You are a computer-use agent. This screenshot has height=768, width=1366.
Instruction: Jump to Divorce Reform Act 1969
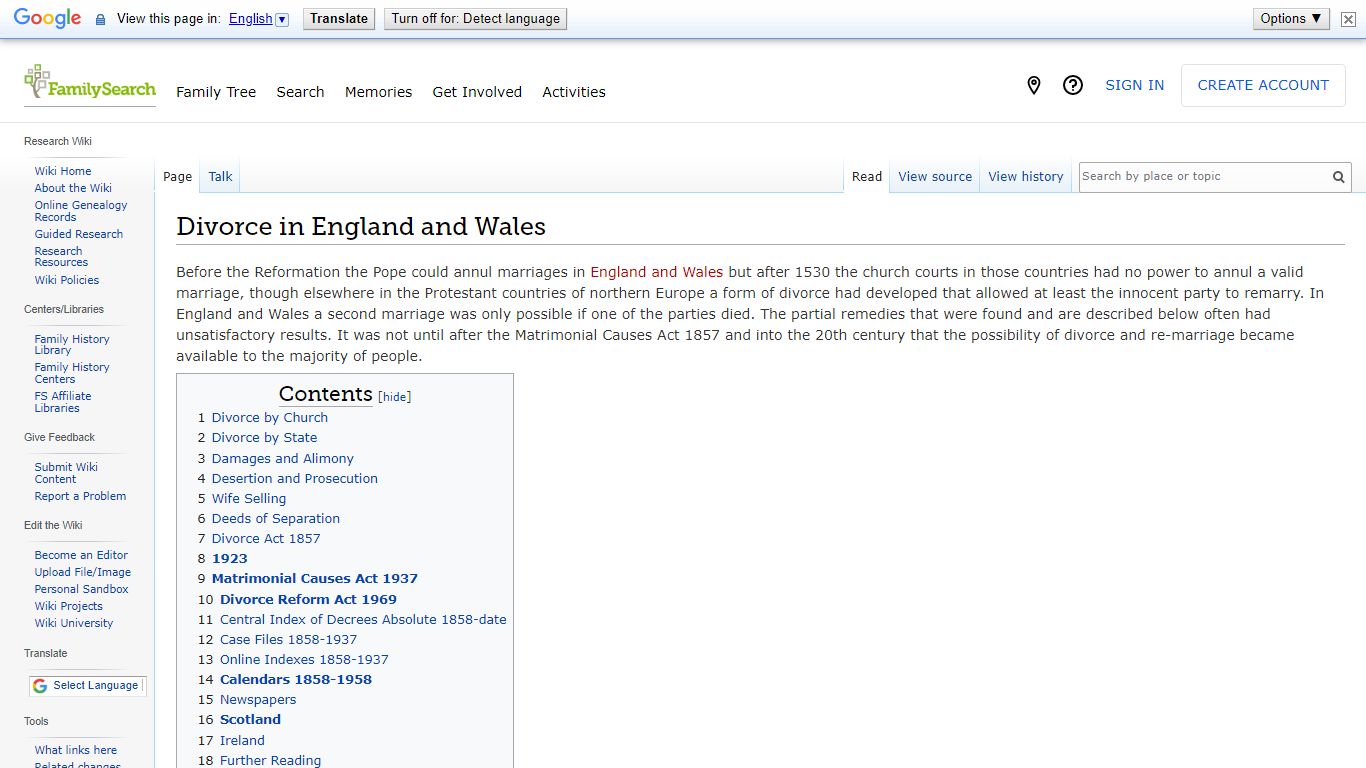(308, 599)
